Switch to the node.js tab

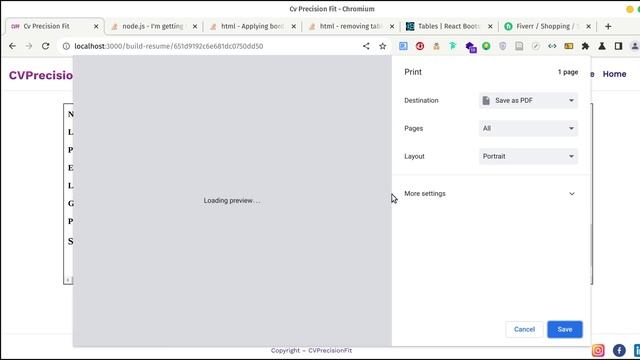[x=154, y=26]
